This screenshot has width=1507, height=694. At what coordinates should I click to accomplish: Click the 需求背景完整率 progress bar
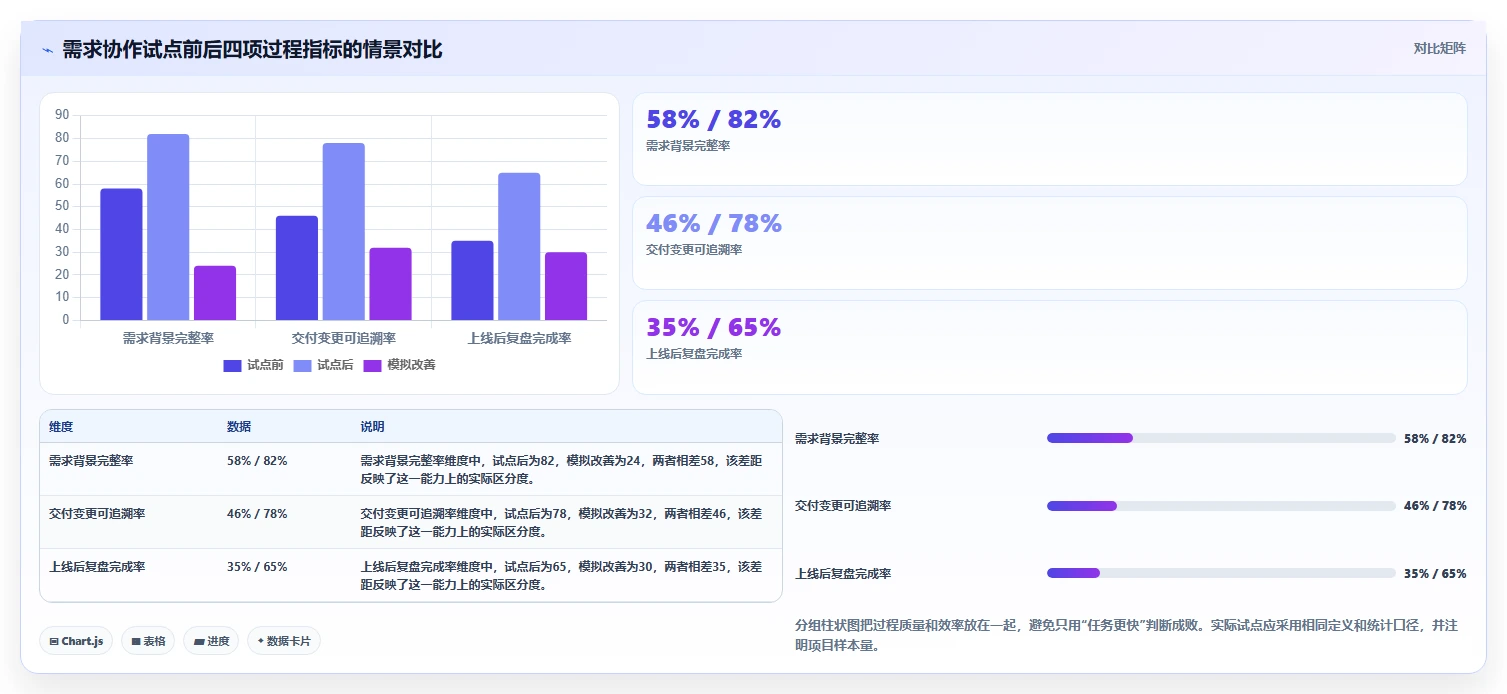pyautogui.click(x=1221, y=438)
